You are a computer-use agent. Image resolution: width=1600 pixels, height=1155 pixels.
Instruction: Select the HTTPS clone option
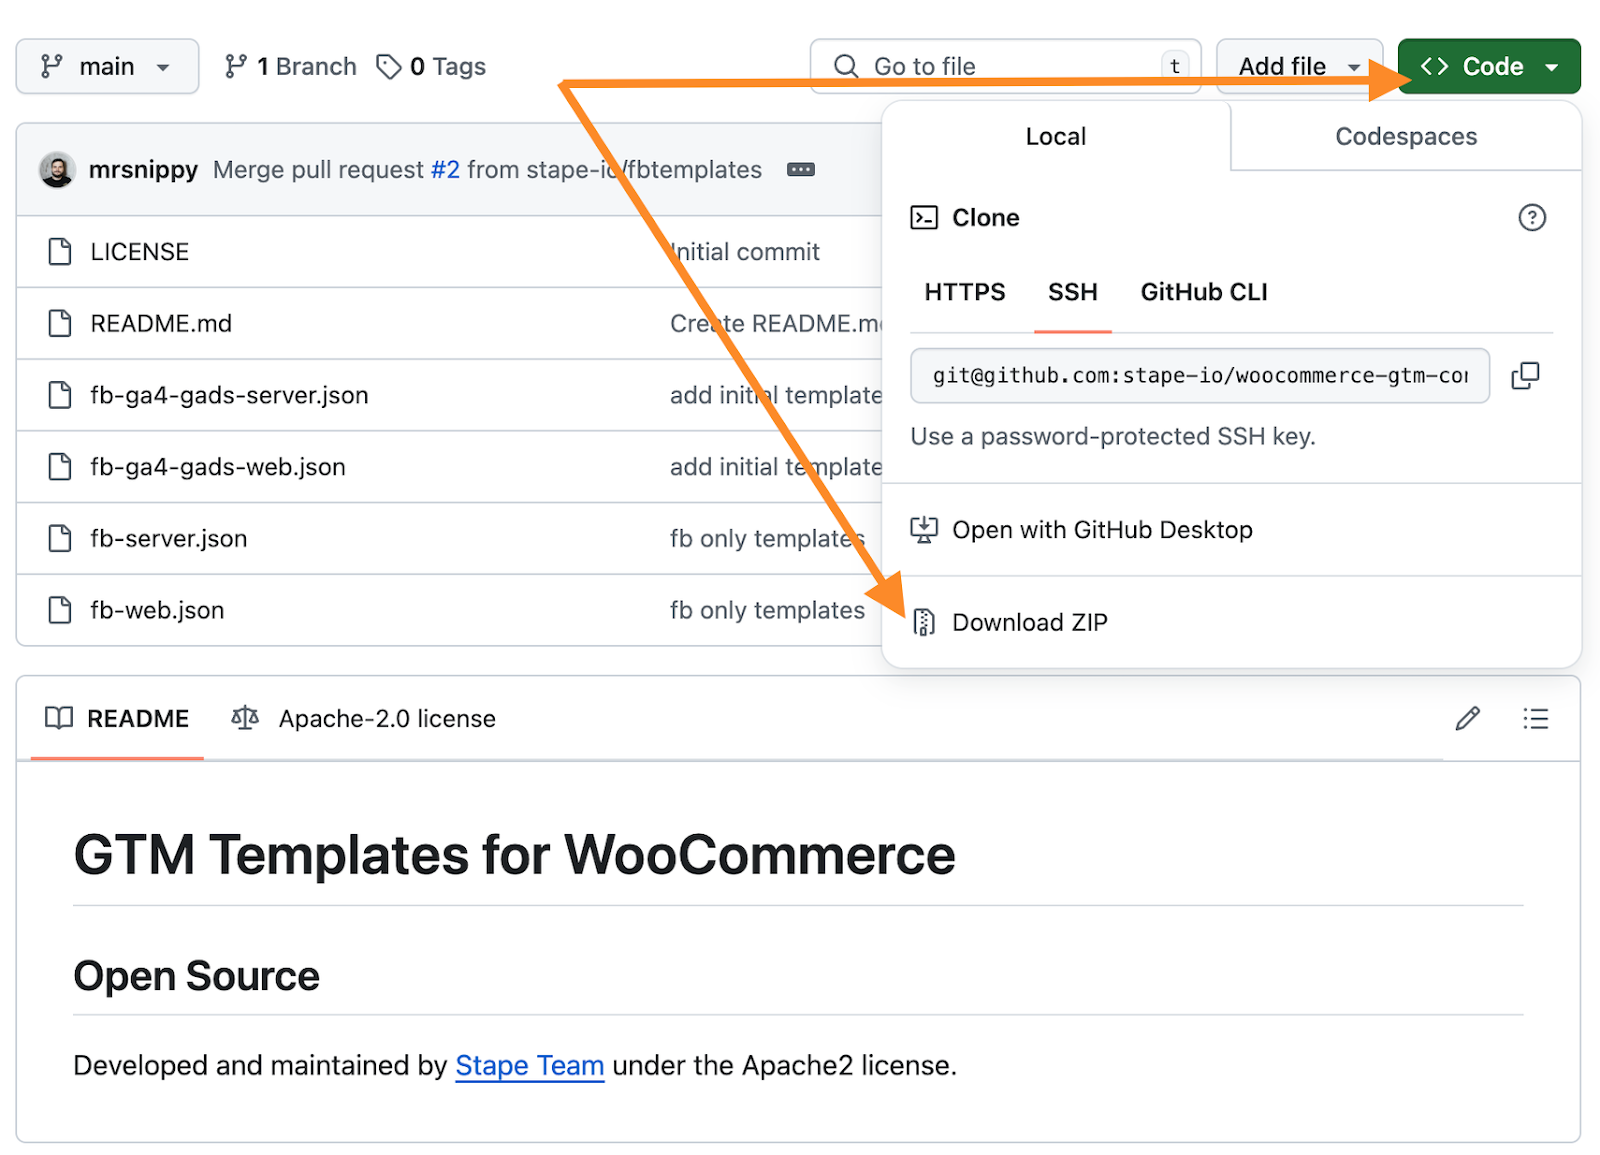965,292
